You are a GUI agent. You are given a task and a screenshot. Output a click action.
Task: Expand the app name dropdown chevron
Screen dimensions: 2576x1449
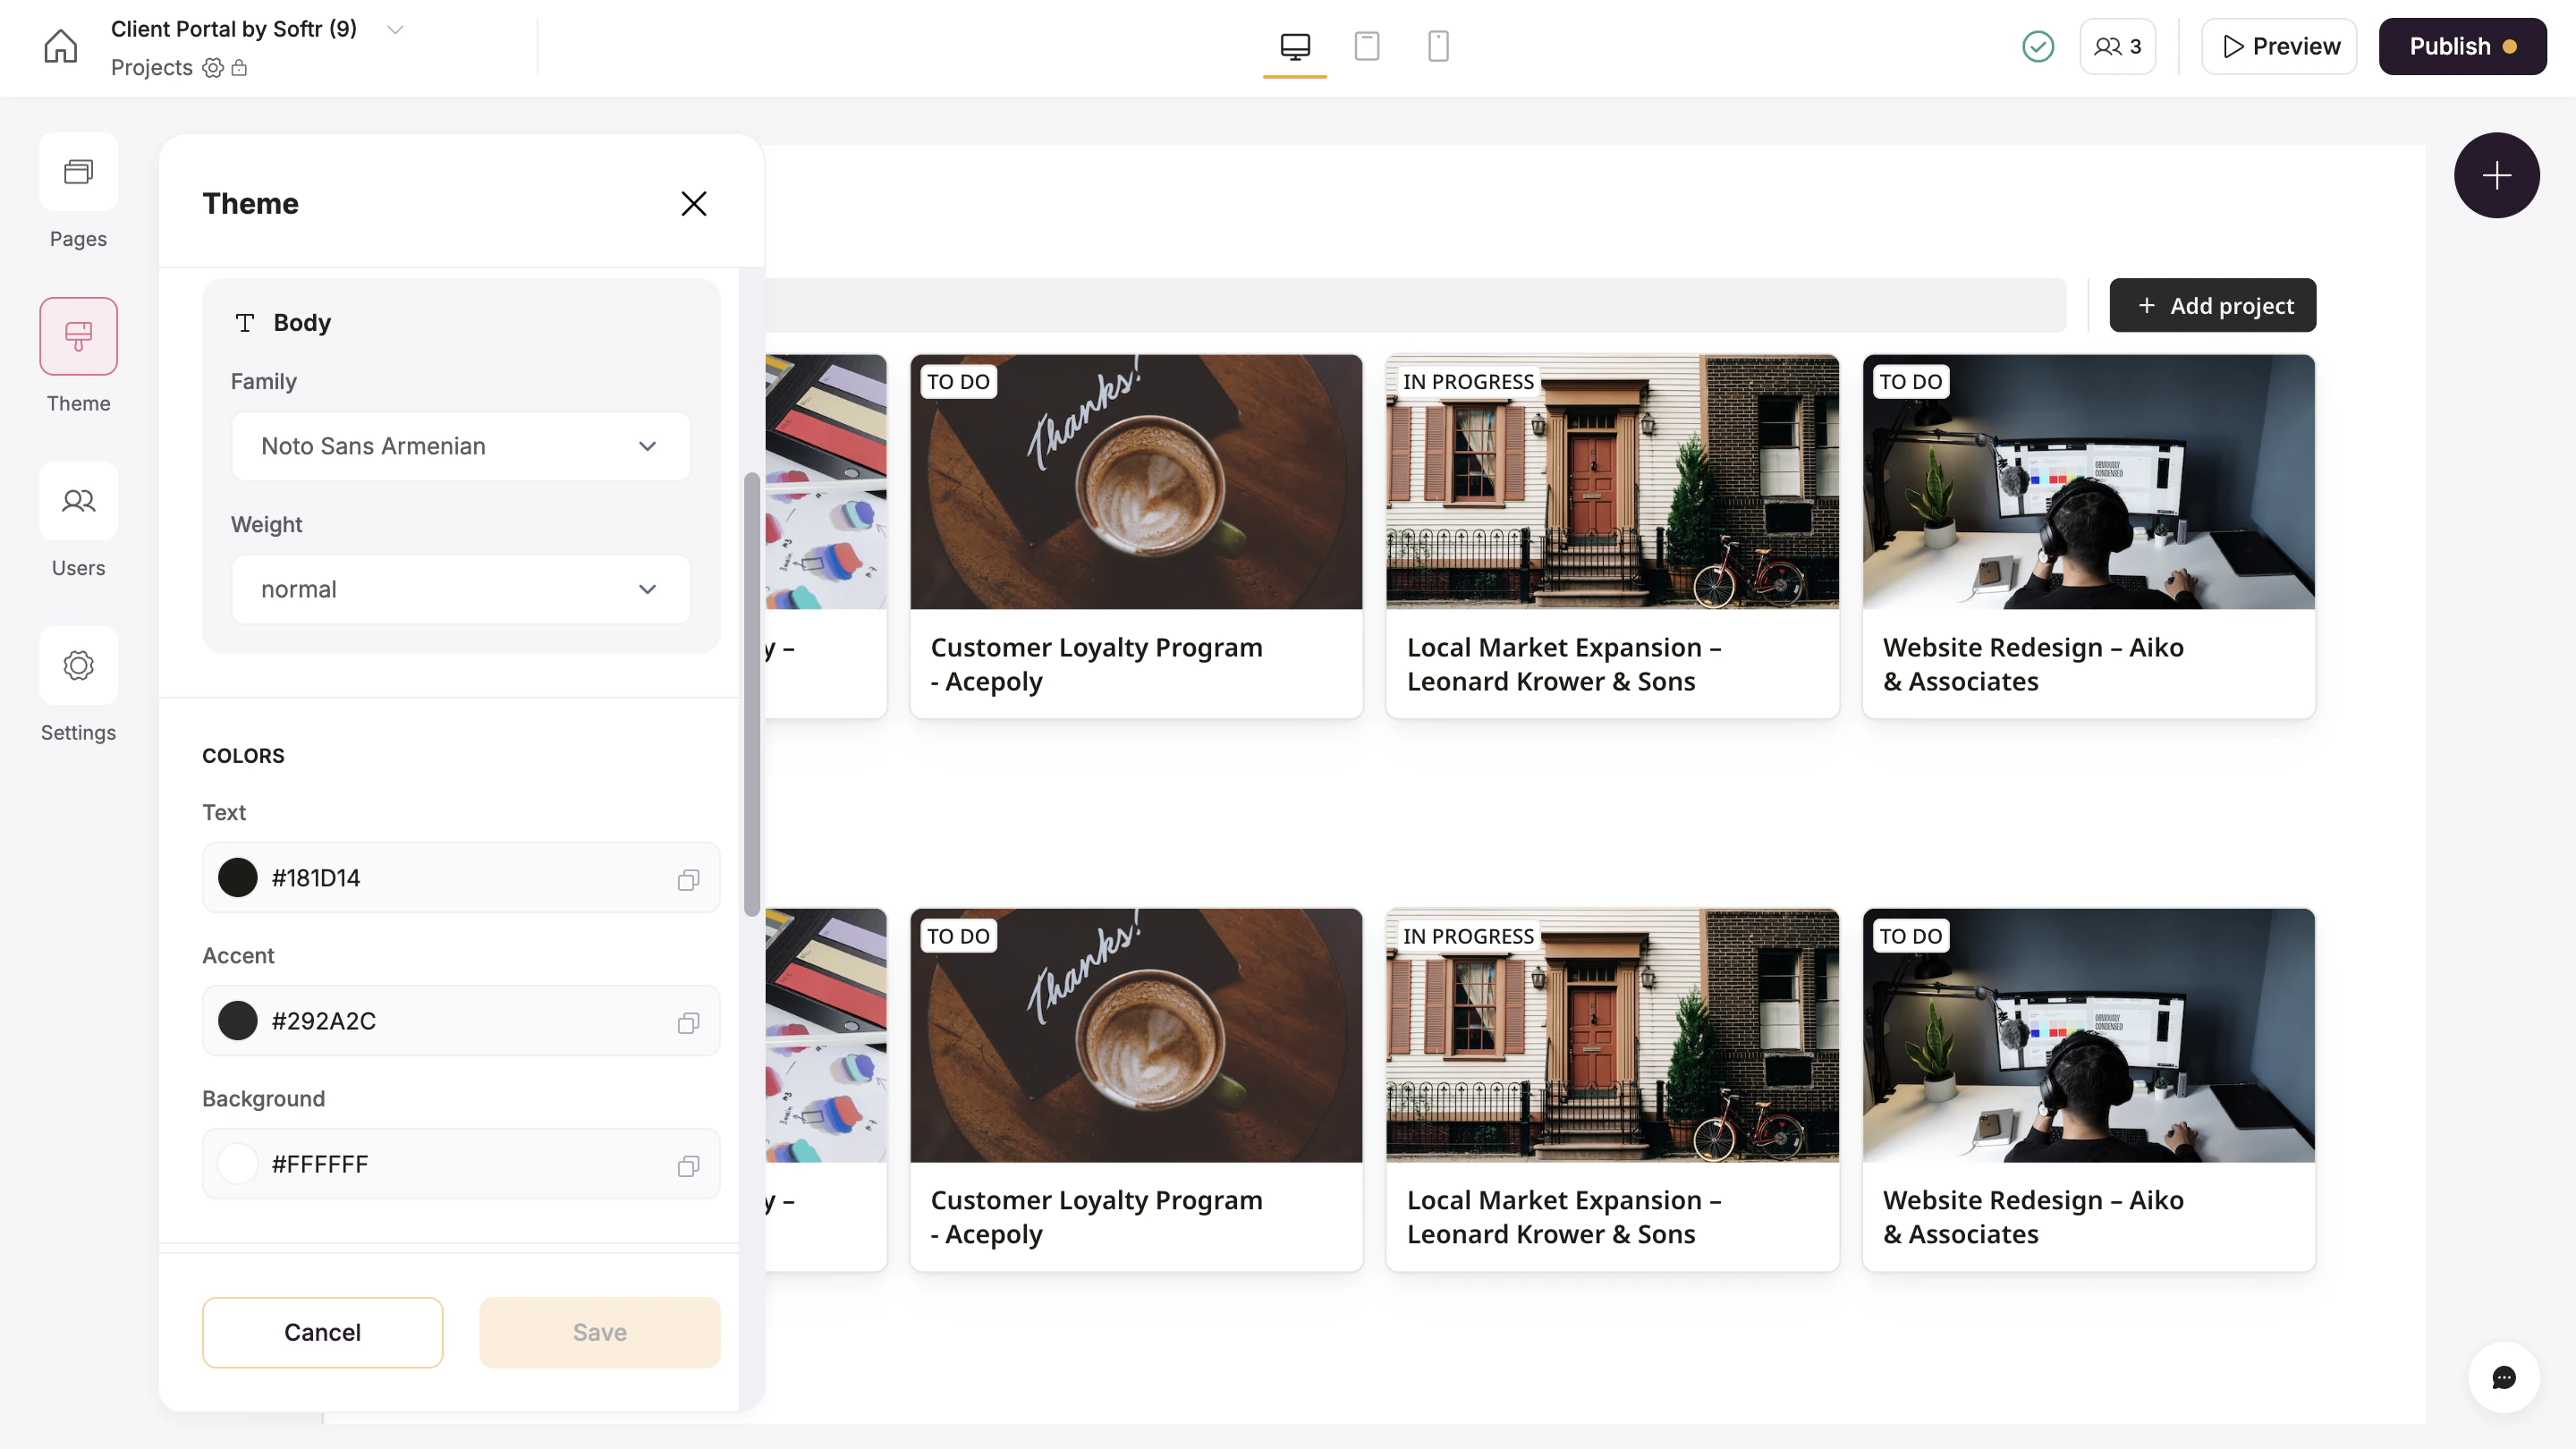pyautogui.click(x=395, y=30)
